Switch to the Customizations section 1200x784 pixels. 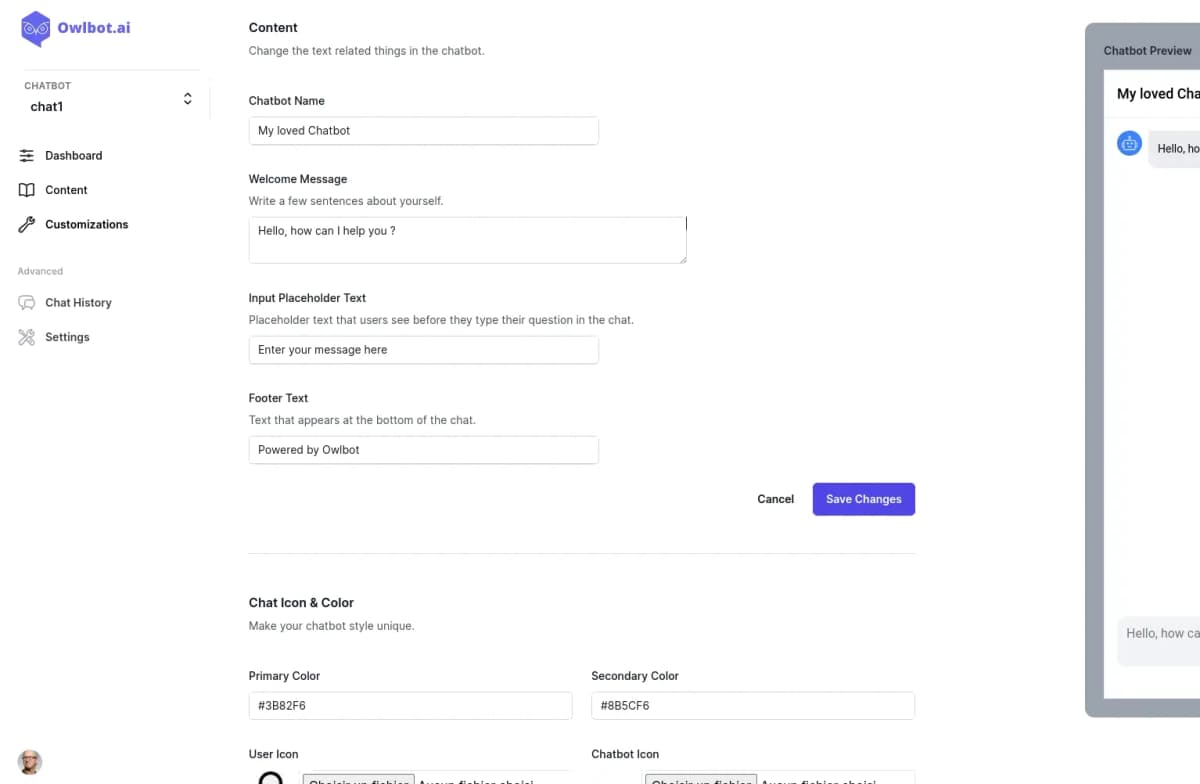click(x=86, y=224)
